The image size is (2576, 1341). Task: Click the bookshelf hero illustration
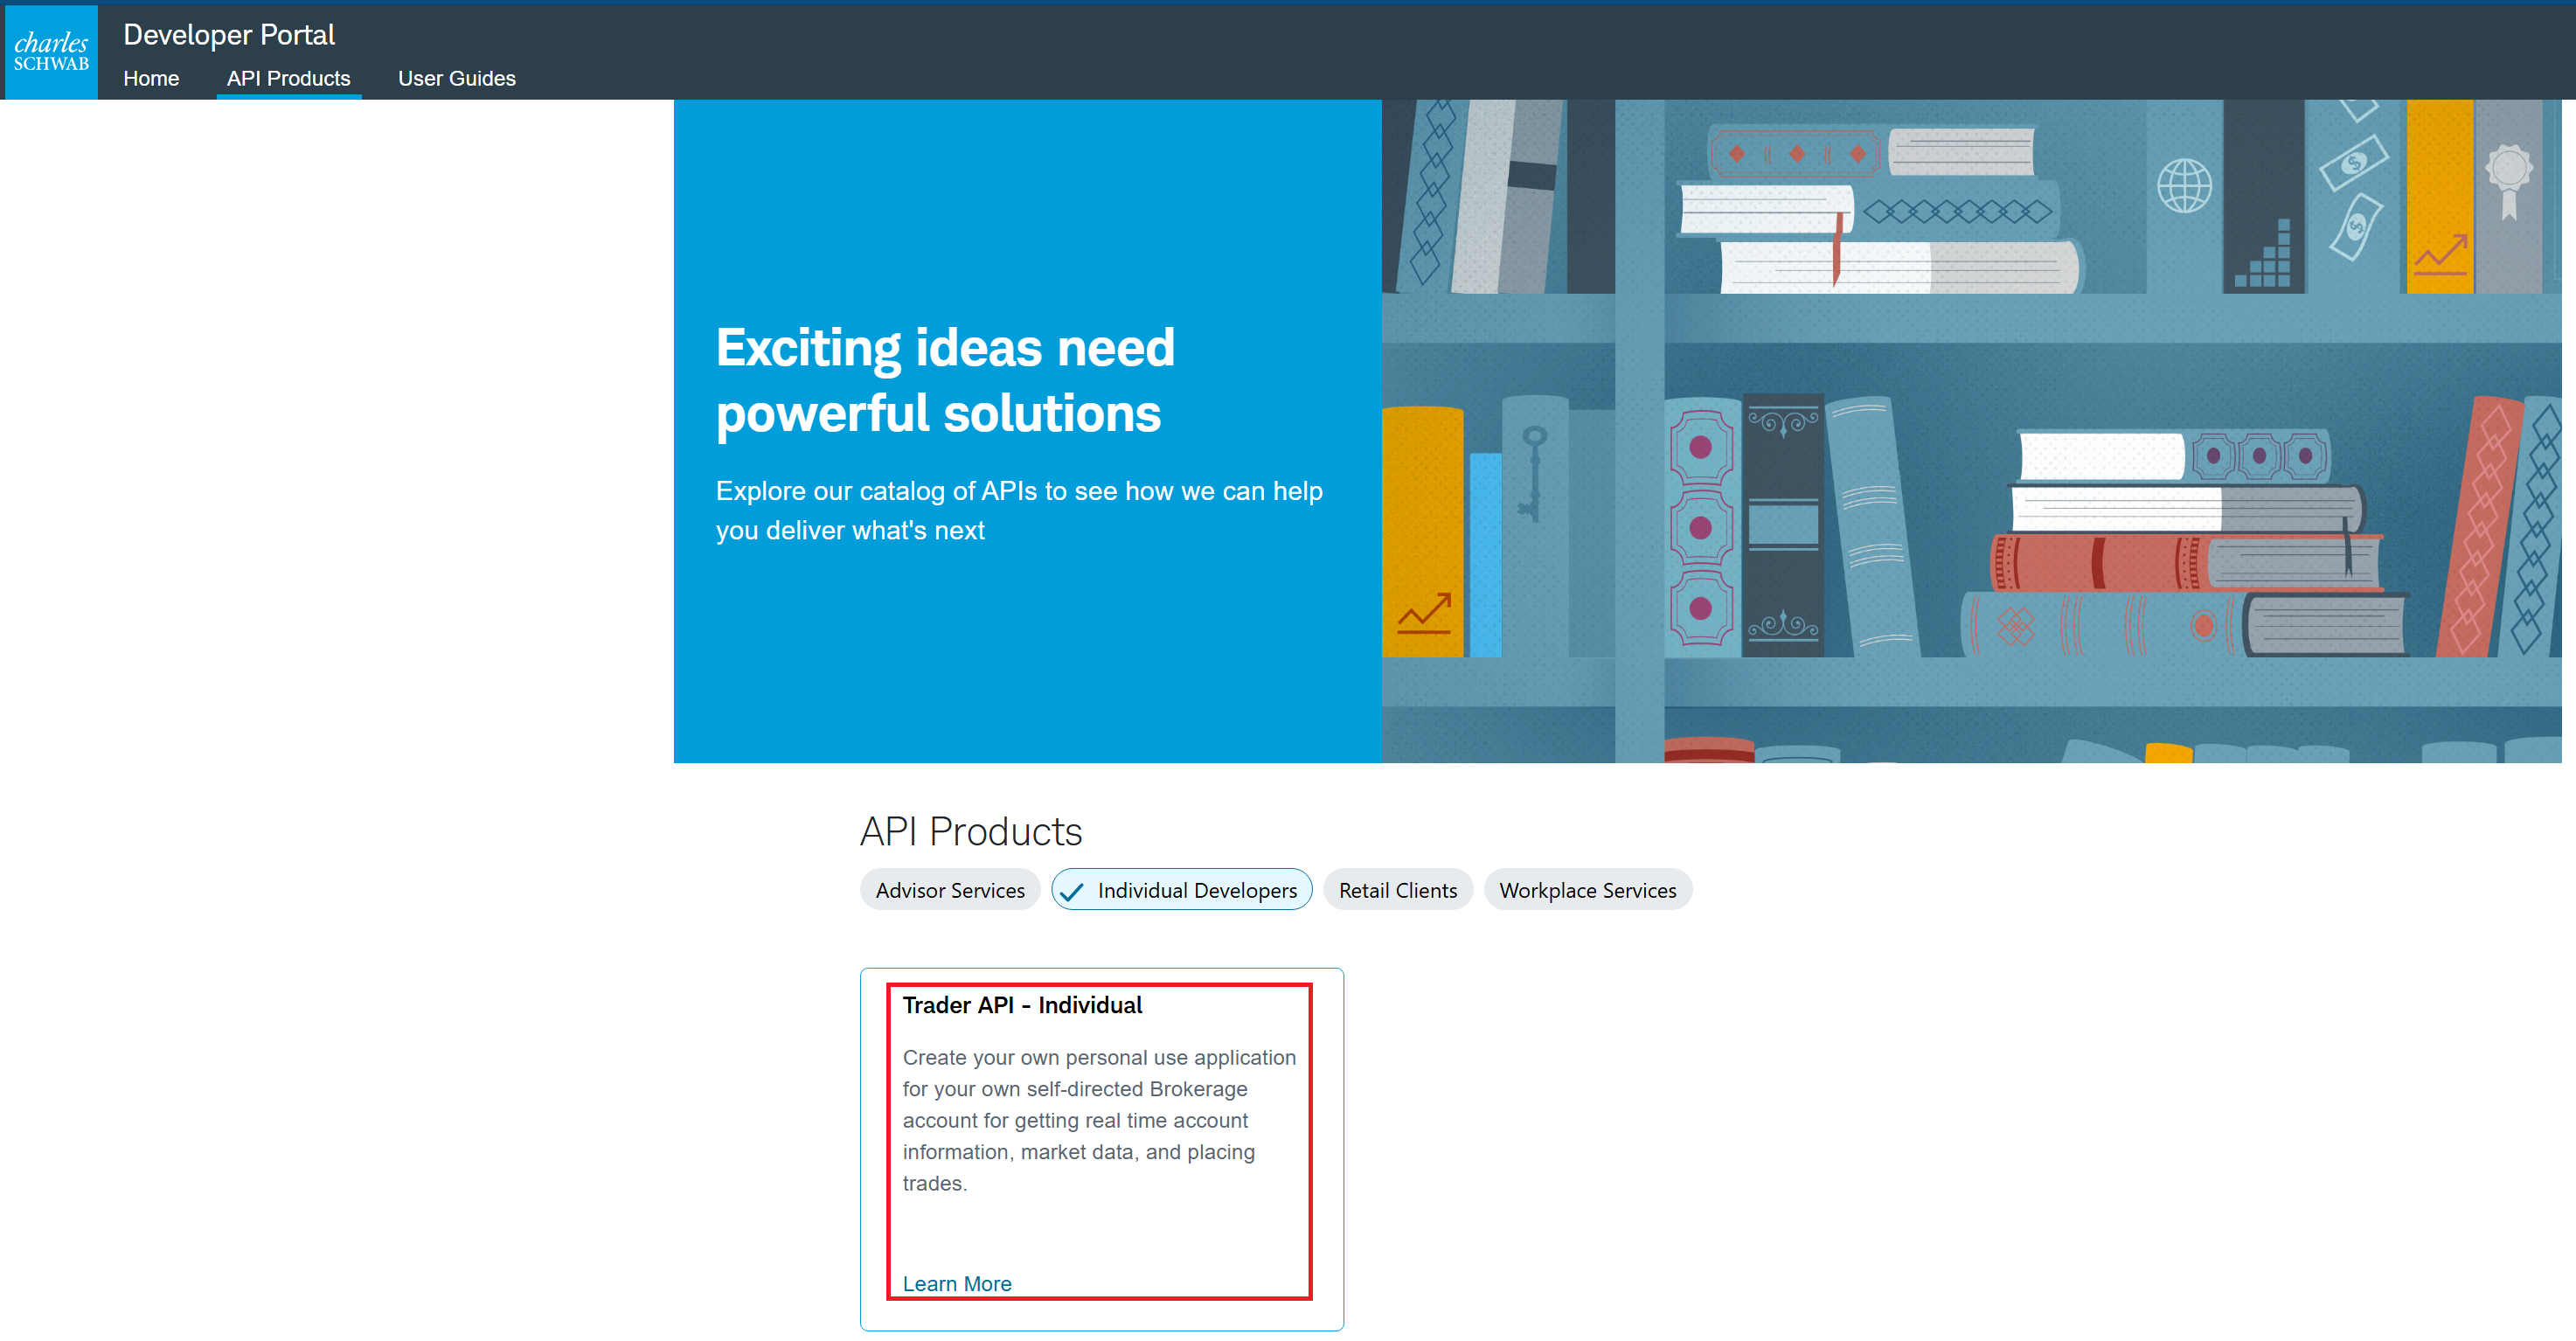point(1971,431)
